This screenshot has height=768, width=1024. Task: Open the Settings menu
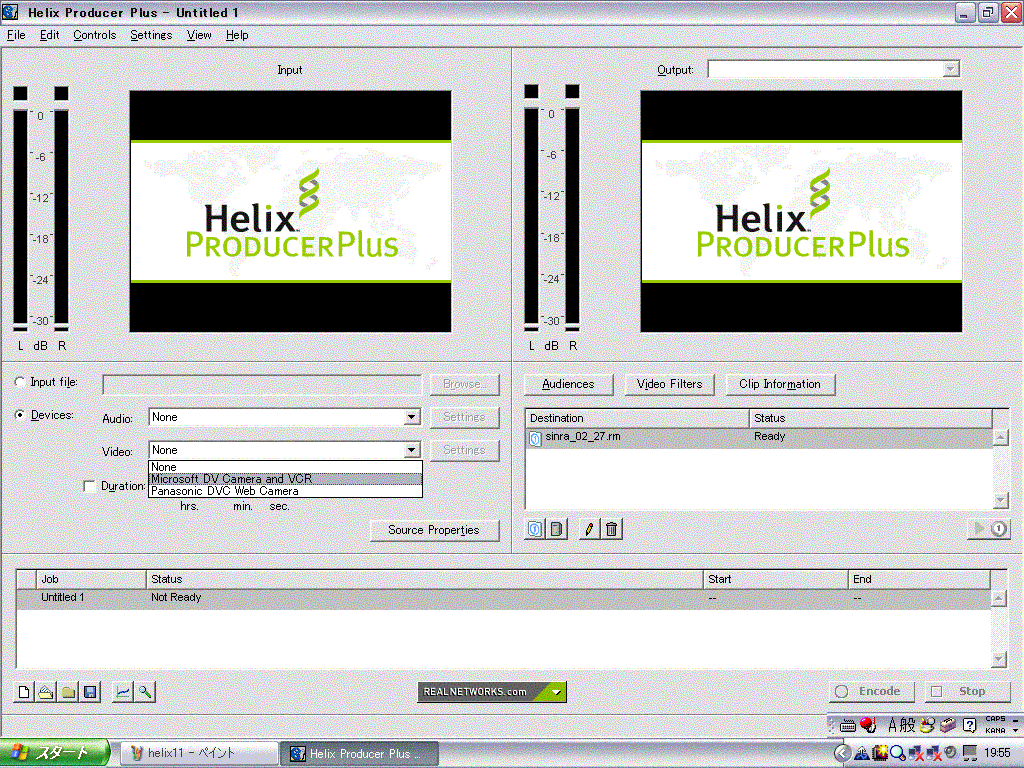(151, 35)
